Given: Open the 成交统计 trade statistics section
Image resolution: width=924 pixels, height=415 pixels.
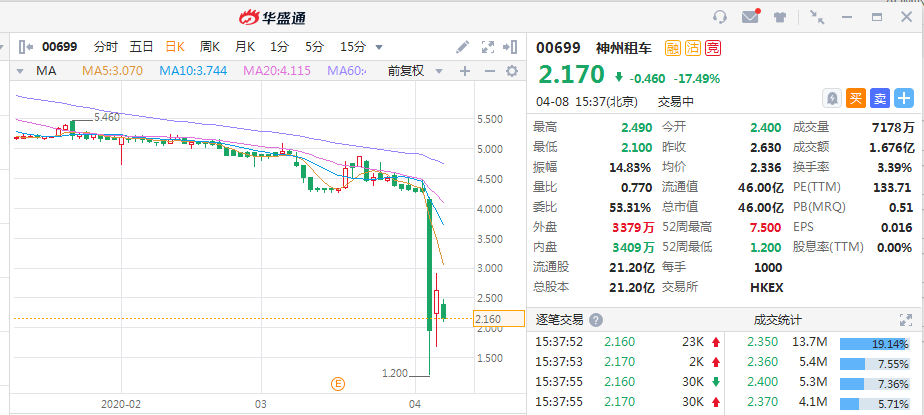Looking at the screenshot, I should 777,320.
